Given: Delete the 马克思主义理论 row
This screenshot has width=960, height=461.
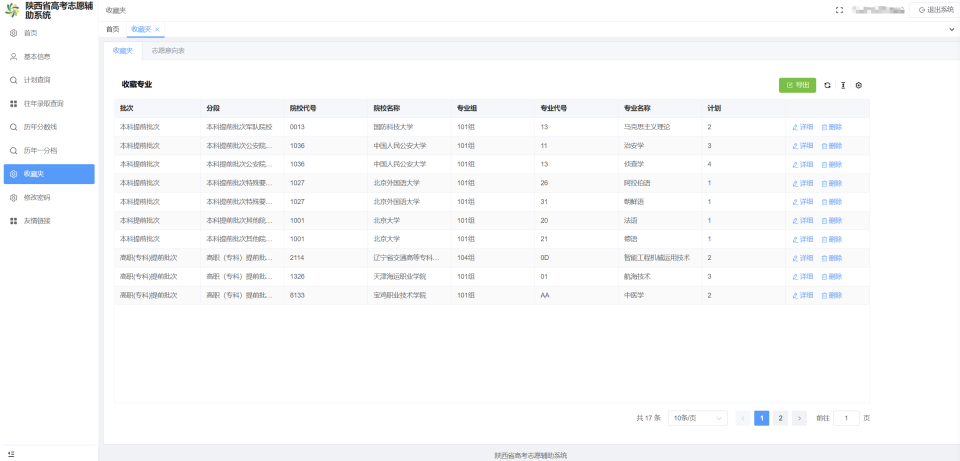Looking at the screenshot, I should coord(832,127).
